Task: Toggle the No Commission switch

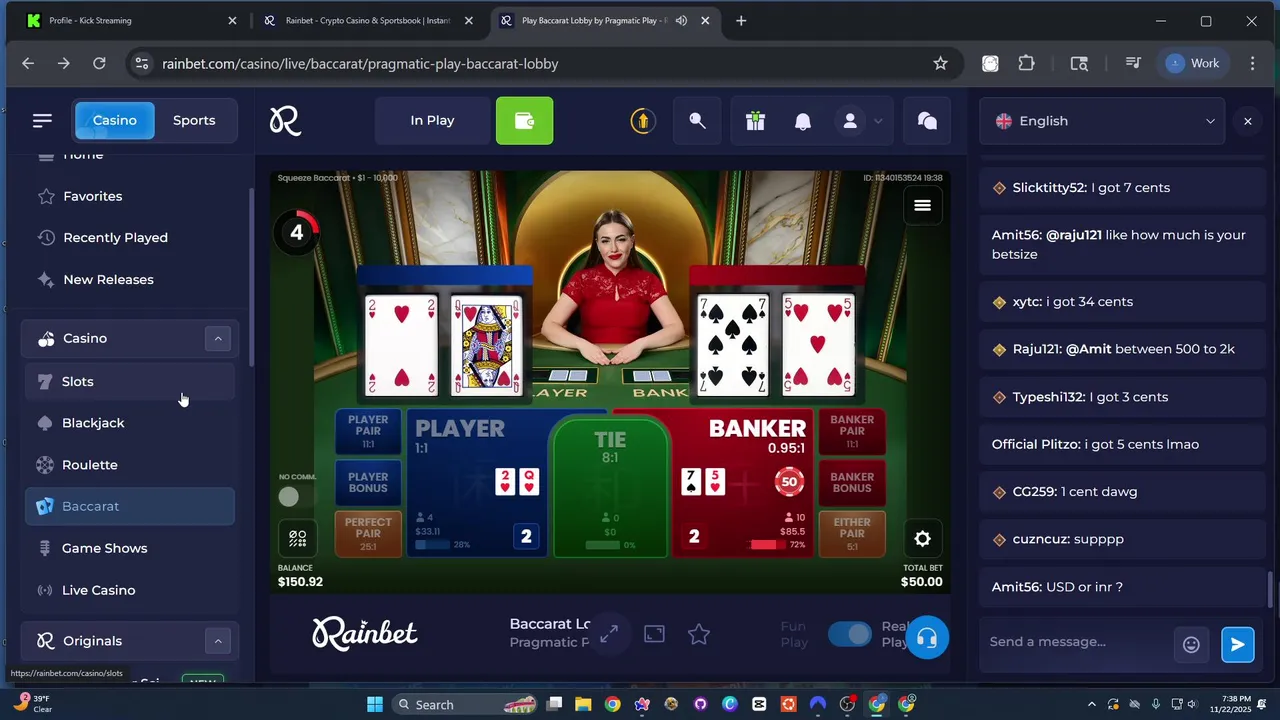Action: (x=289, y=496)
